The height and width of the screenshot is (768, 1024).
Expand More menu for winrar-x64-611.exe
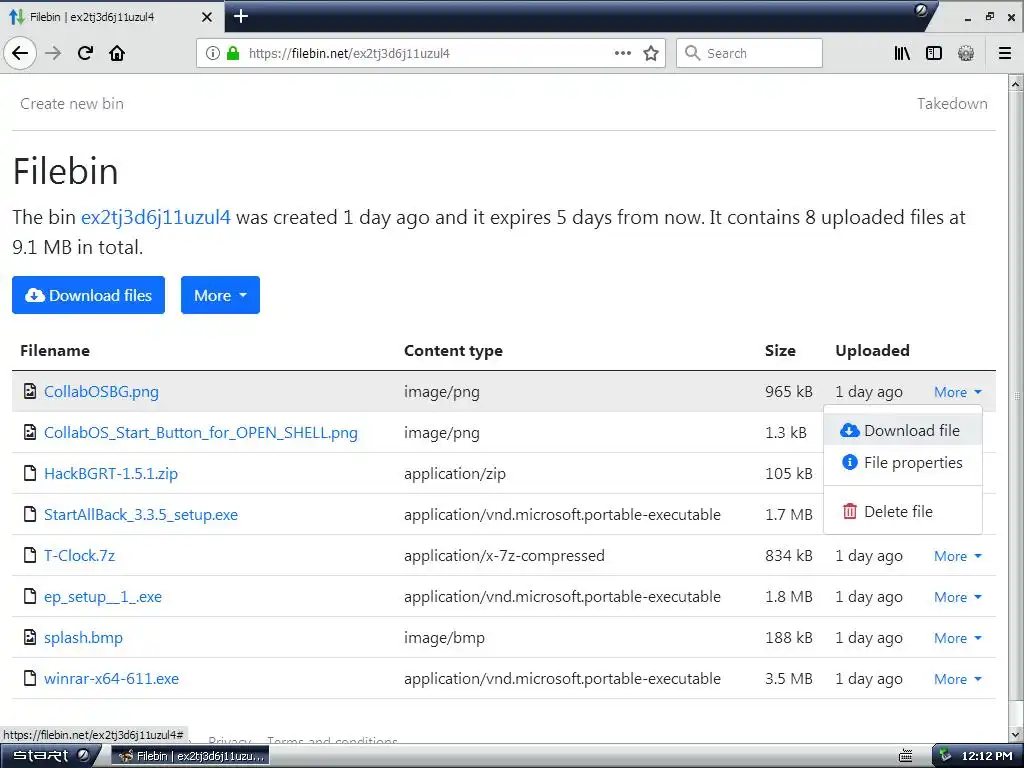coord(957,679)
